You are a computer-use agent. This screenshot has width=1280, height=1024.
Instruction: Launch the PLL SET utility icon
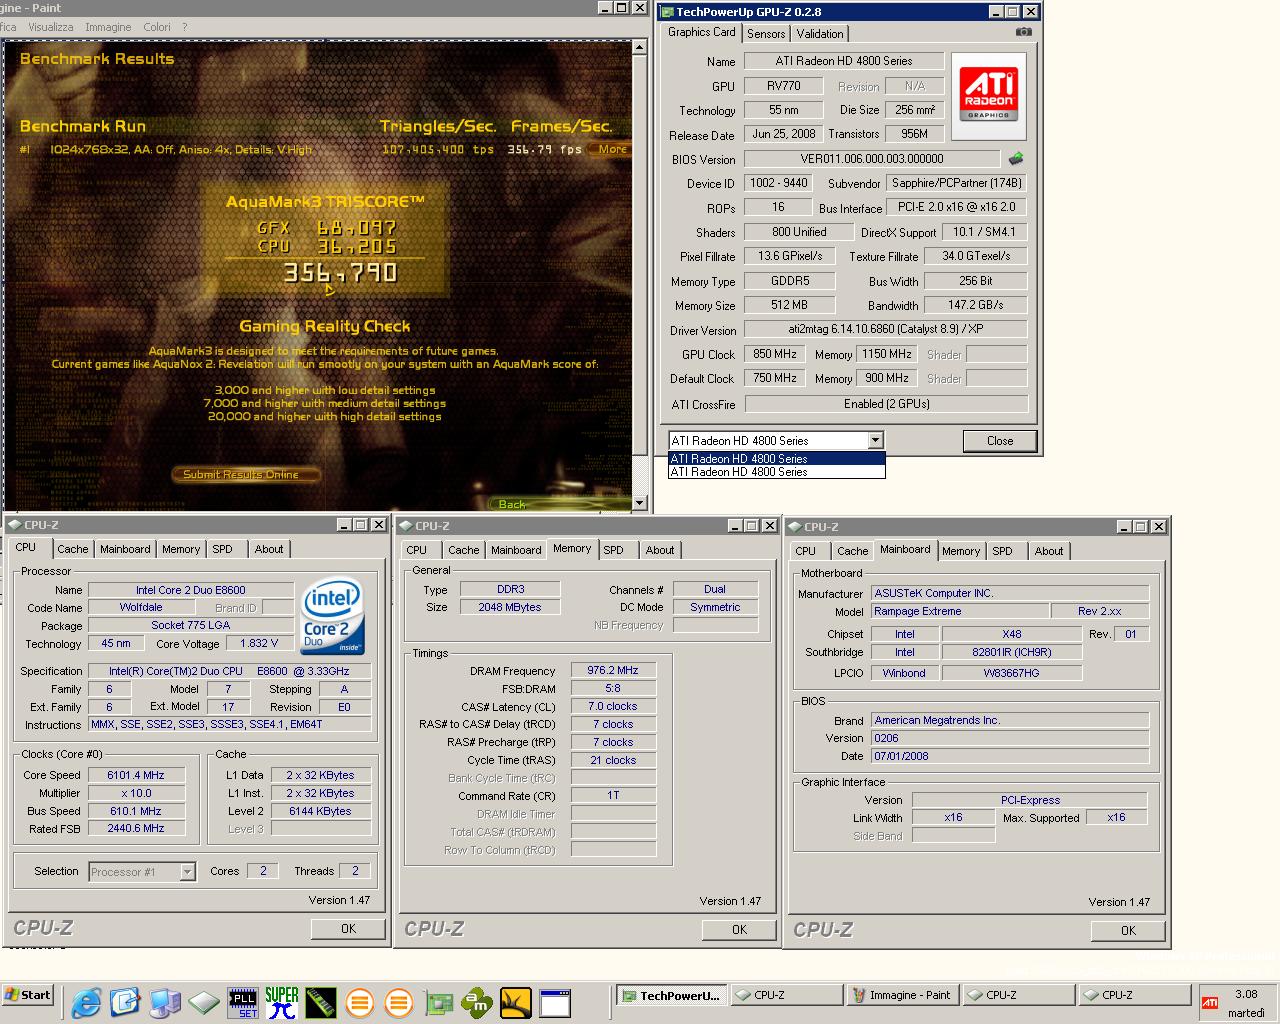click(x=243, y=1002)
